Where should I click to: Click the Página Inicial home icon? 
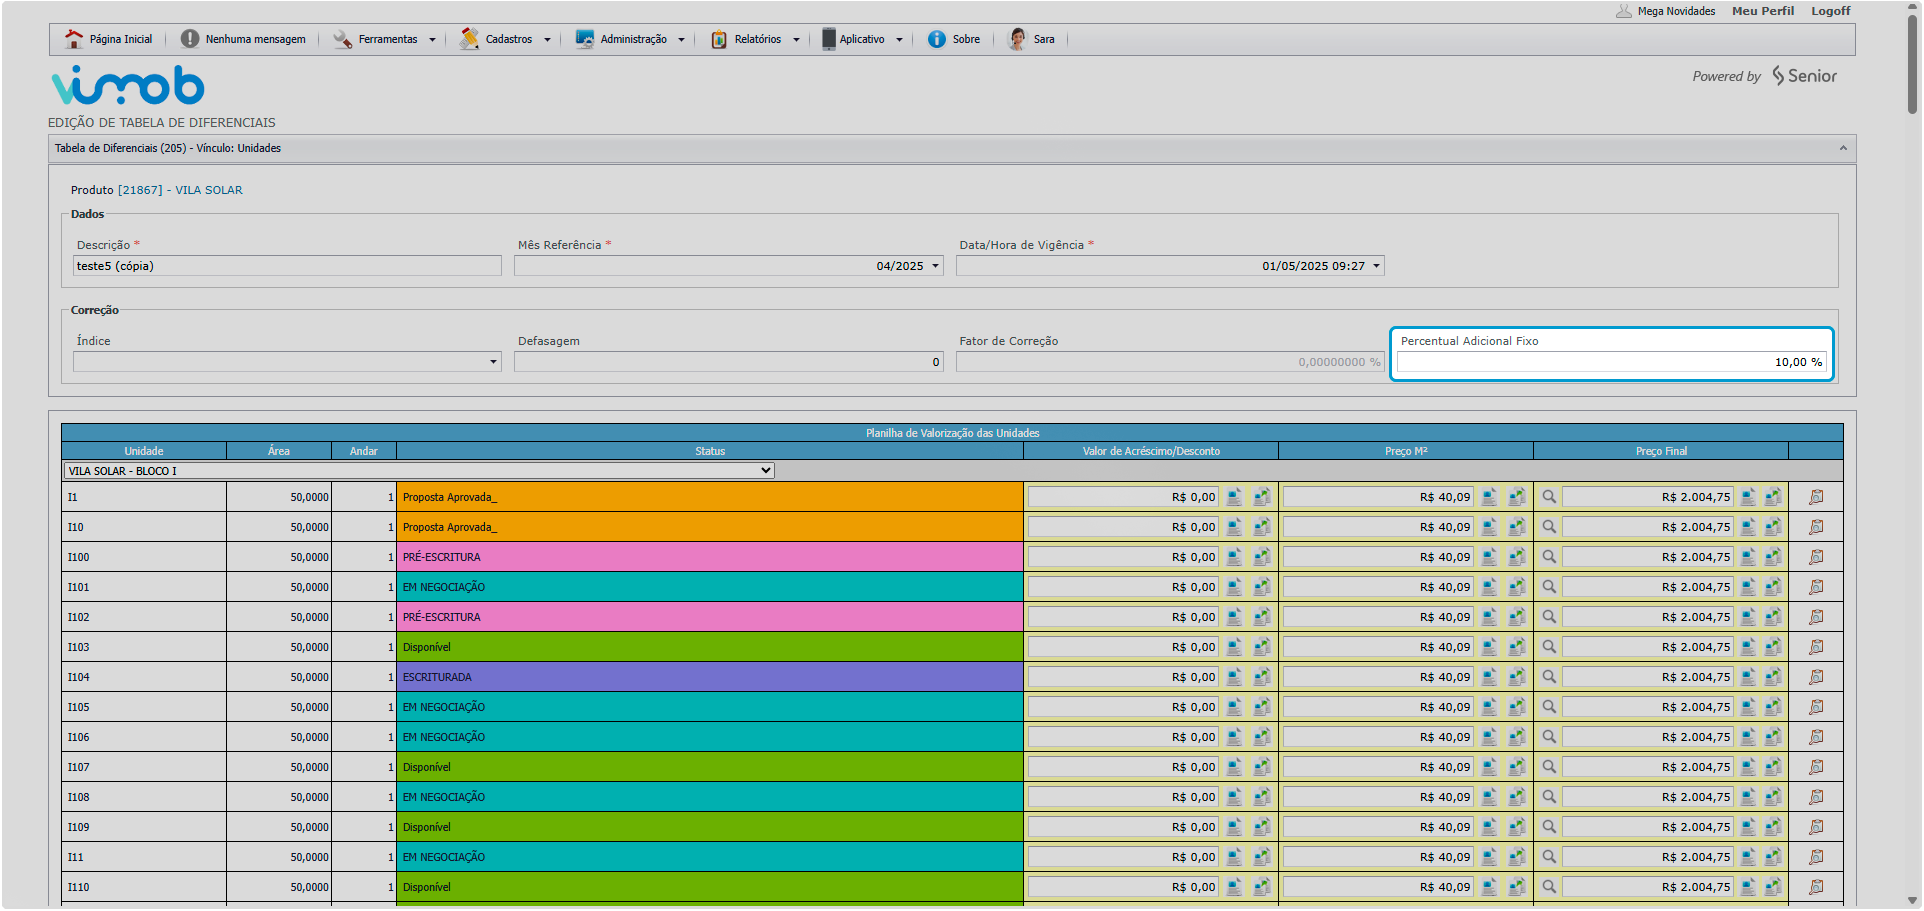click(74, 39)
